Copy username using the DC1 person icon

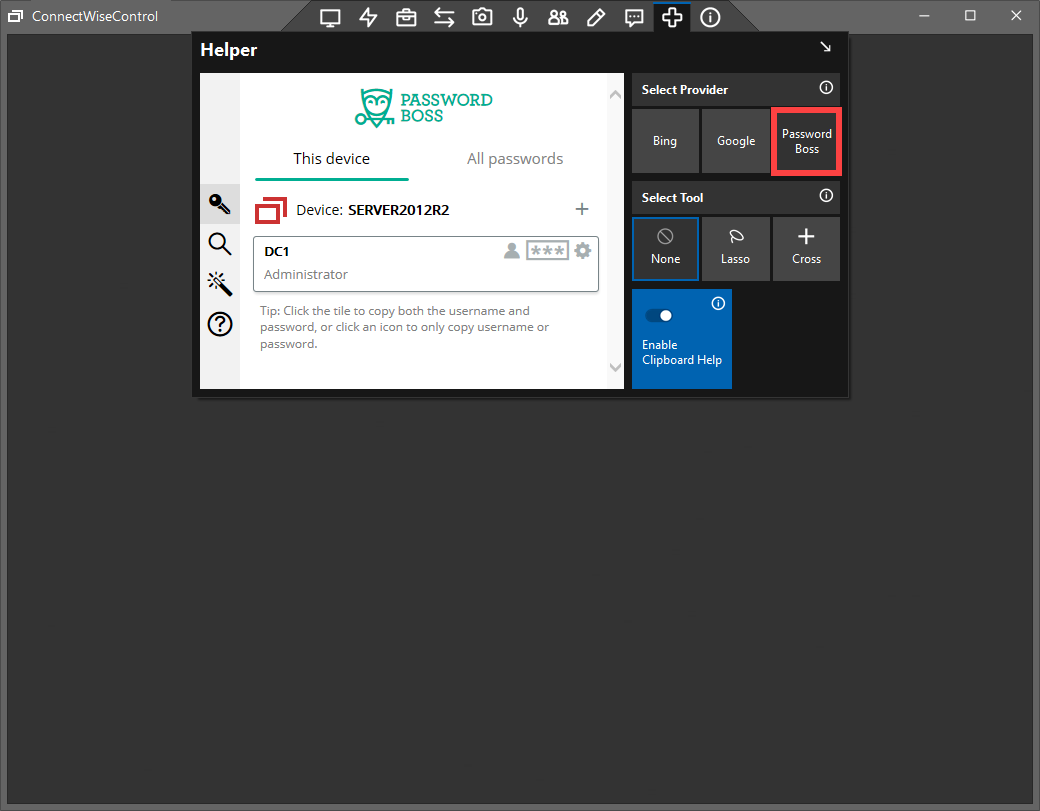point(511,251)
